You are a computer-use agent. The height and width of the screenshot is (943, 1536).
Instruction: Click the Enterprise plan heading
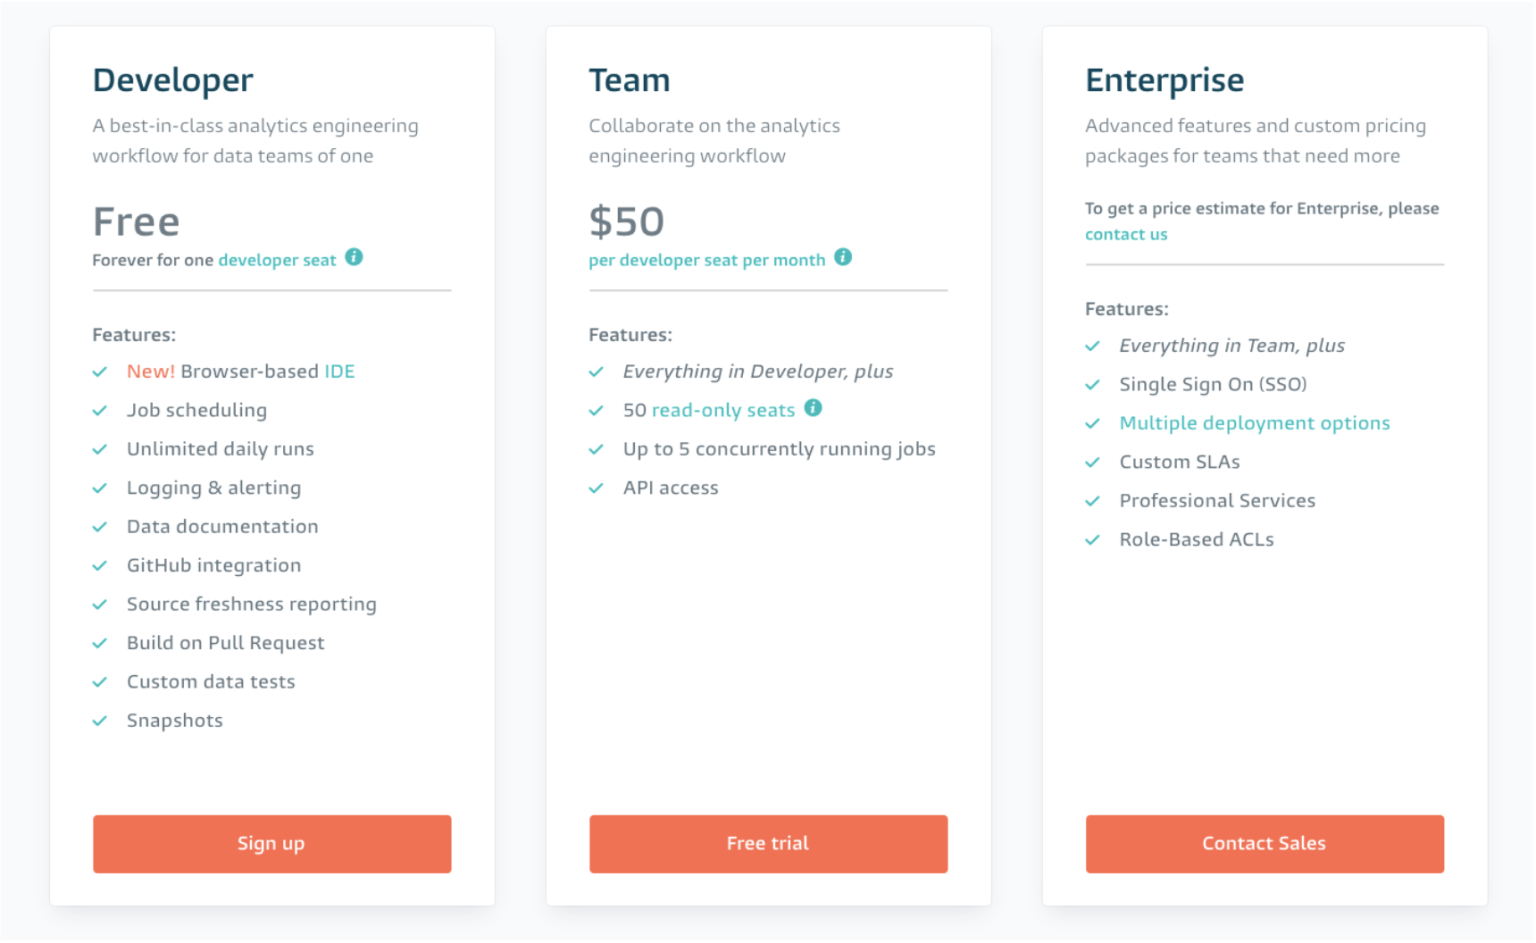(x=1165, y=80)
